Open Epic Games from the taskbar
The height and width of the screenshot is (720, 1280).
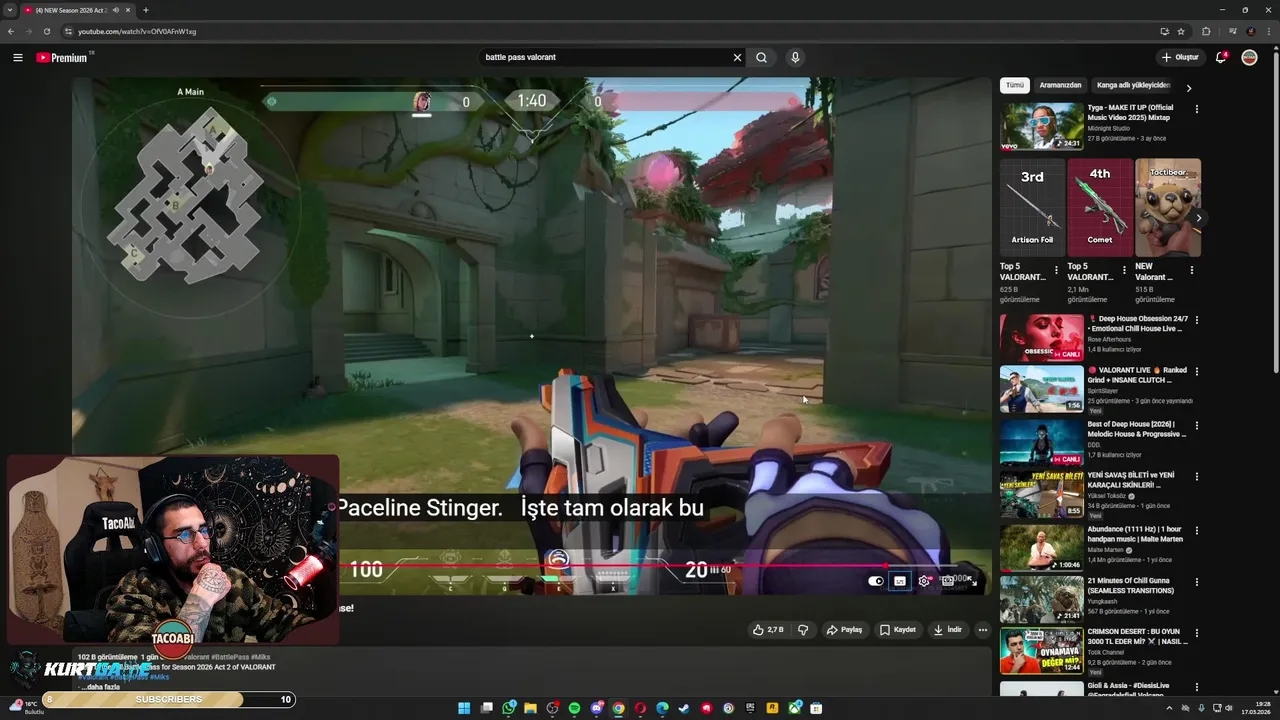click(750, 708)
